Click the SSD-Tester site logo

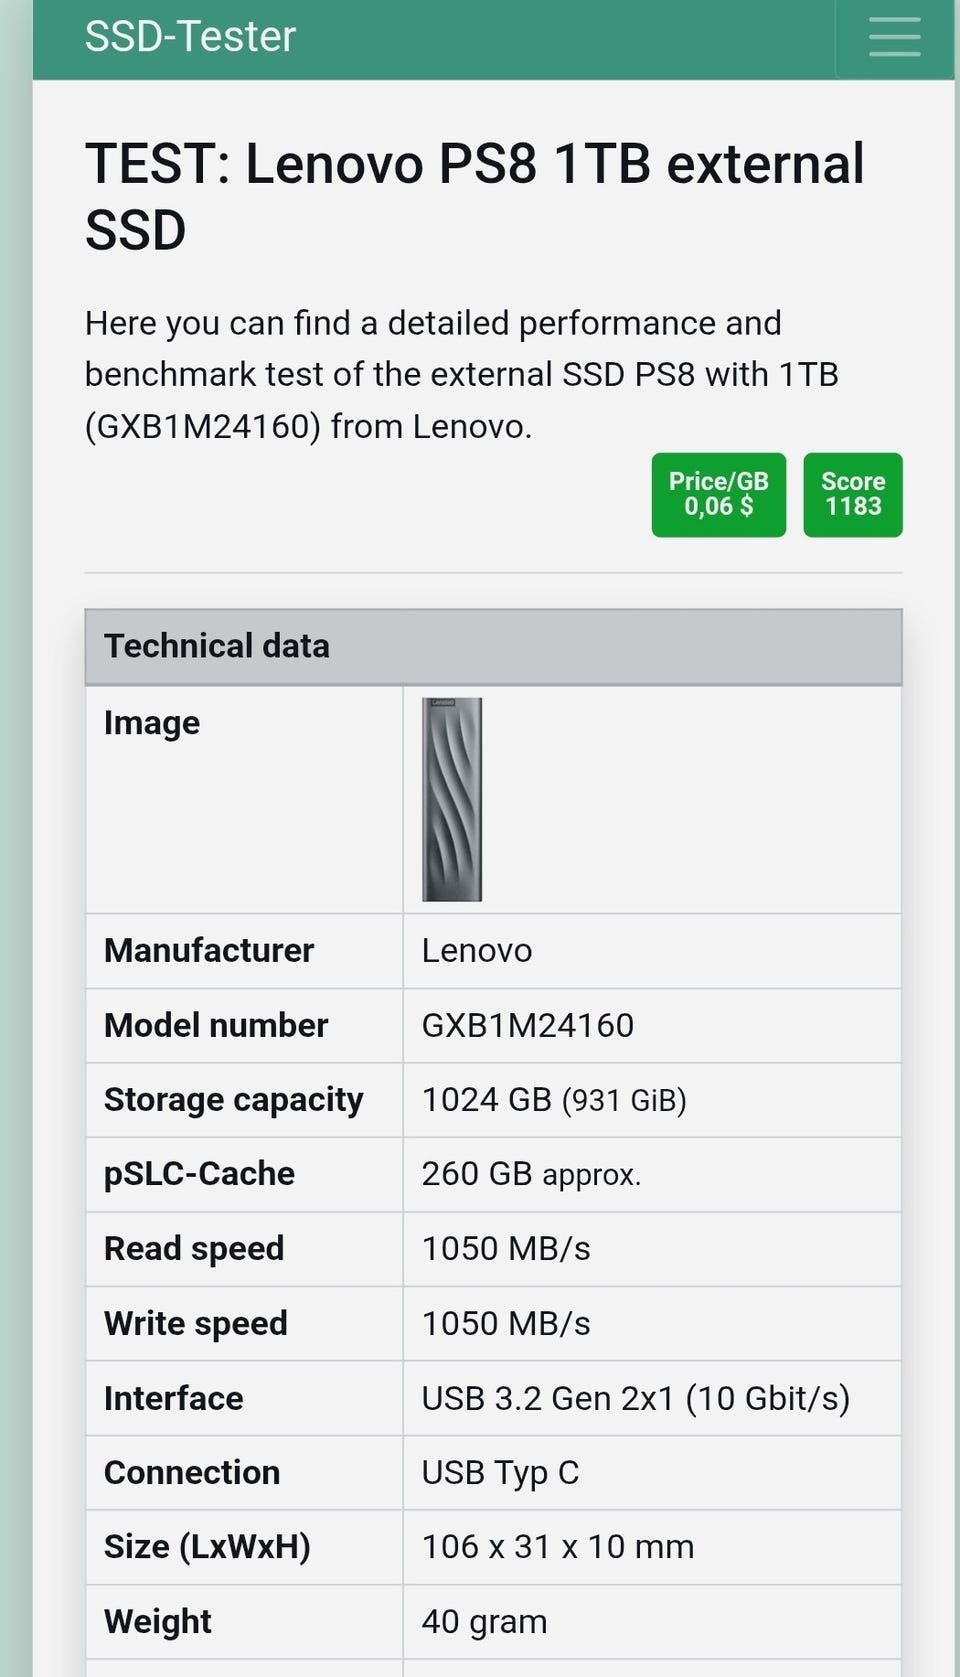(190, 37)
